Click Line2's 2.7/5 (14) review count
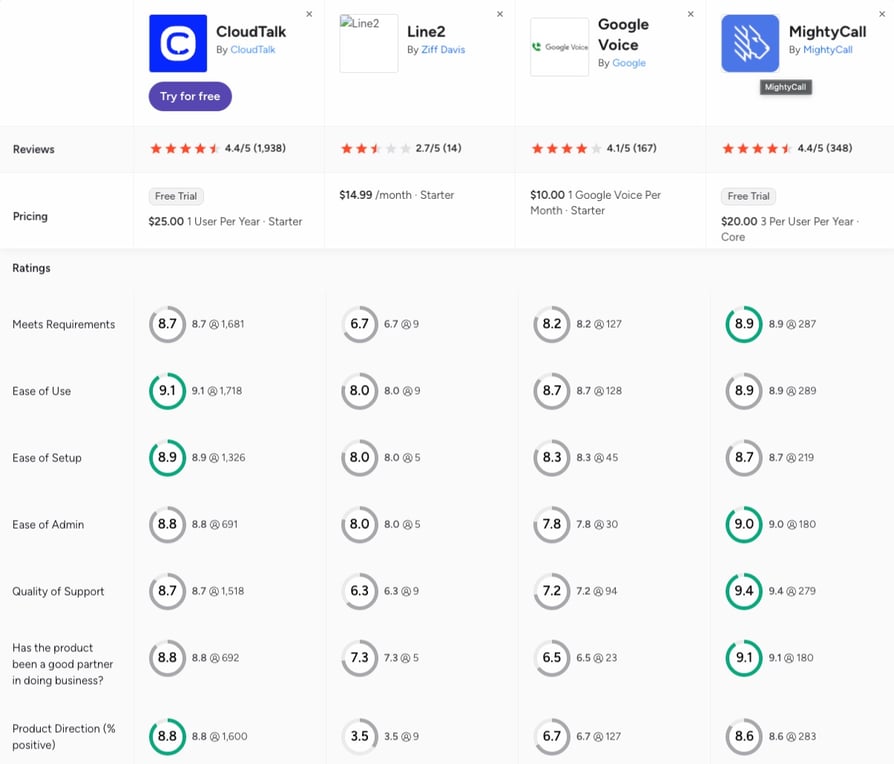 click(x=438, y=148)
